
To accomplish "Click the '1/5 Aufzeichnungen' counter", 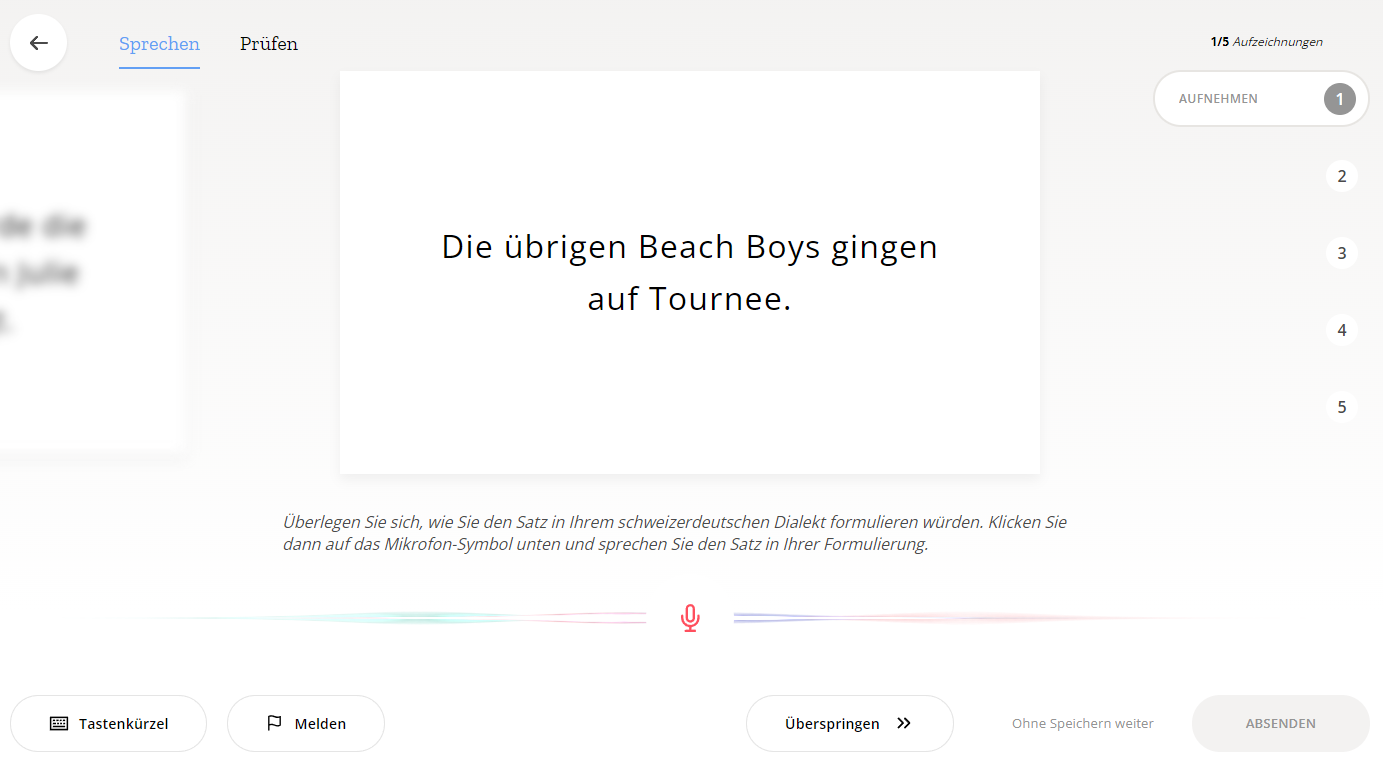I will [x=1266, y=42].
